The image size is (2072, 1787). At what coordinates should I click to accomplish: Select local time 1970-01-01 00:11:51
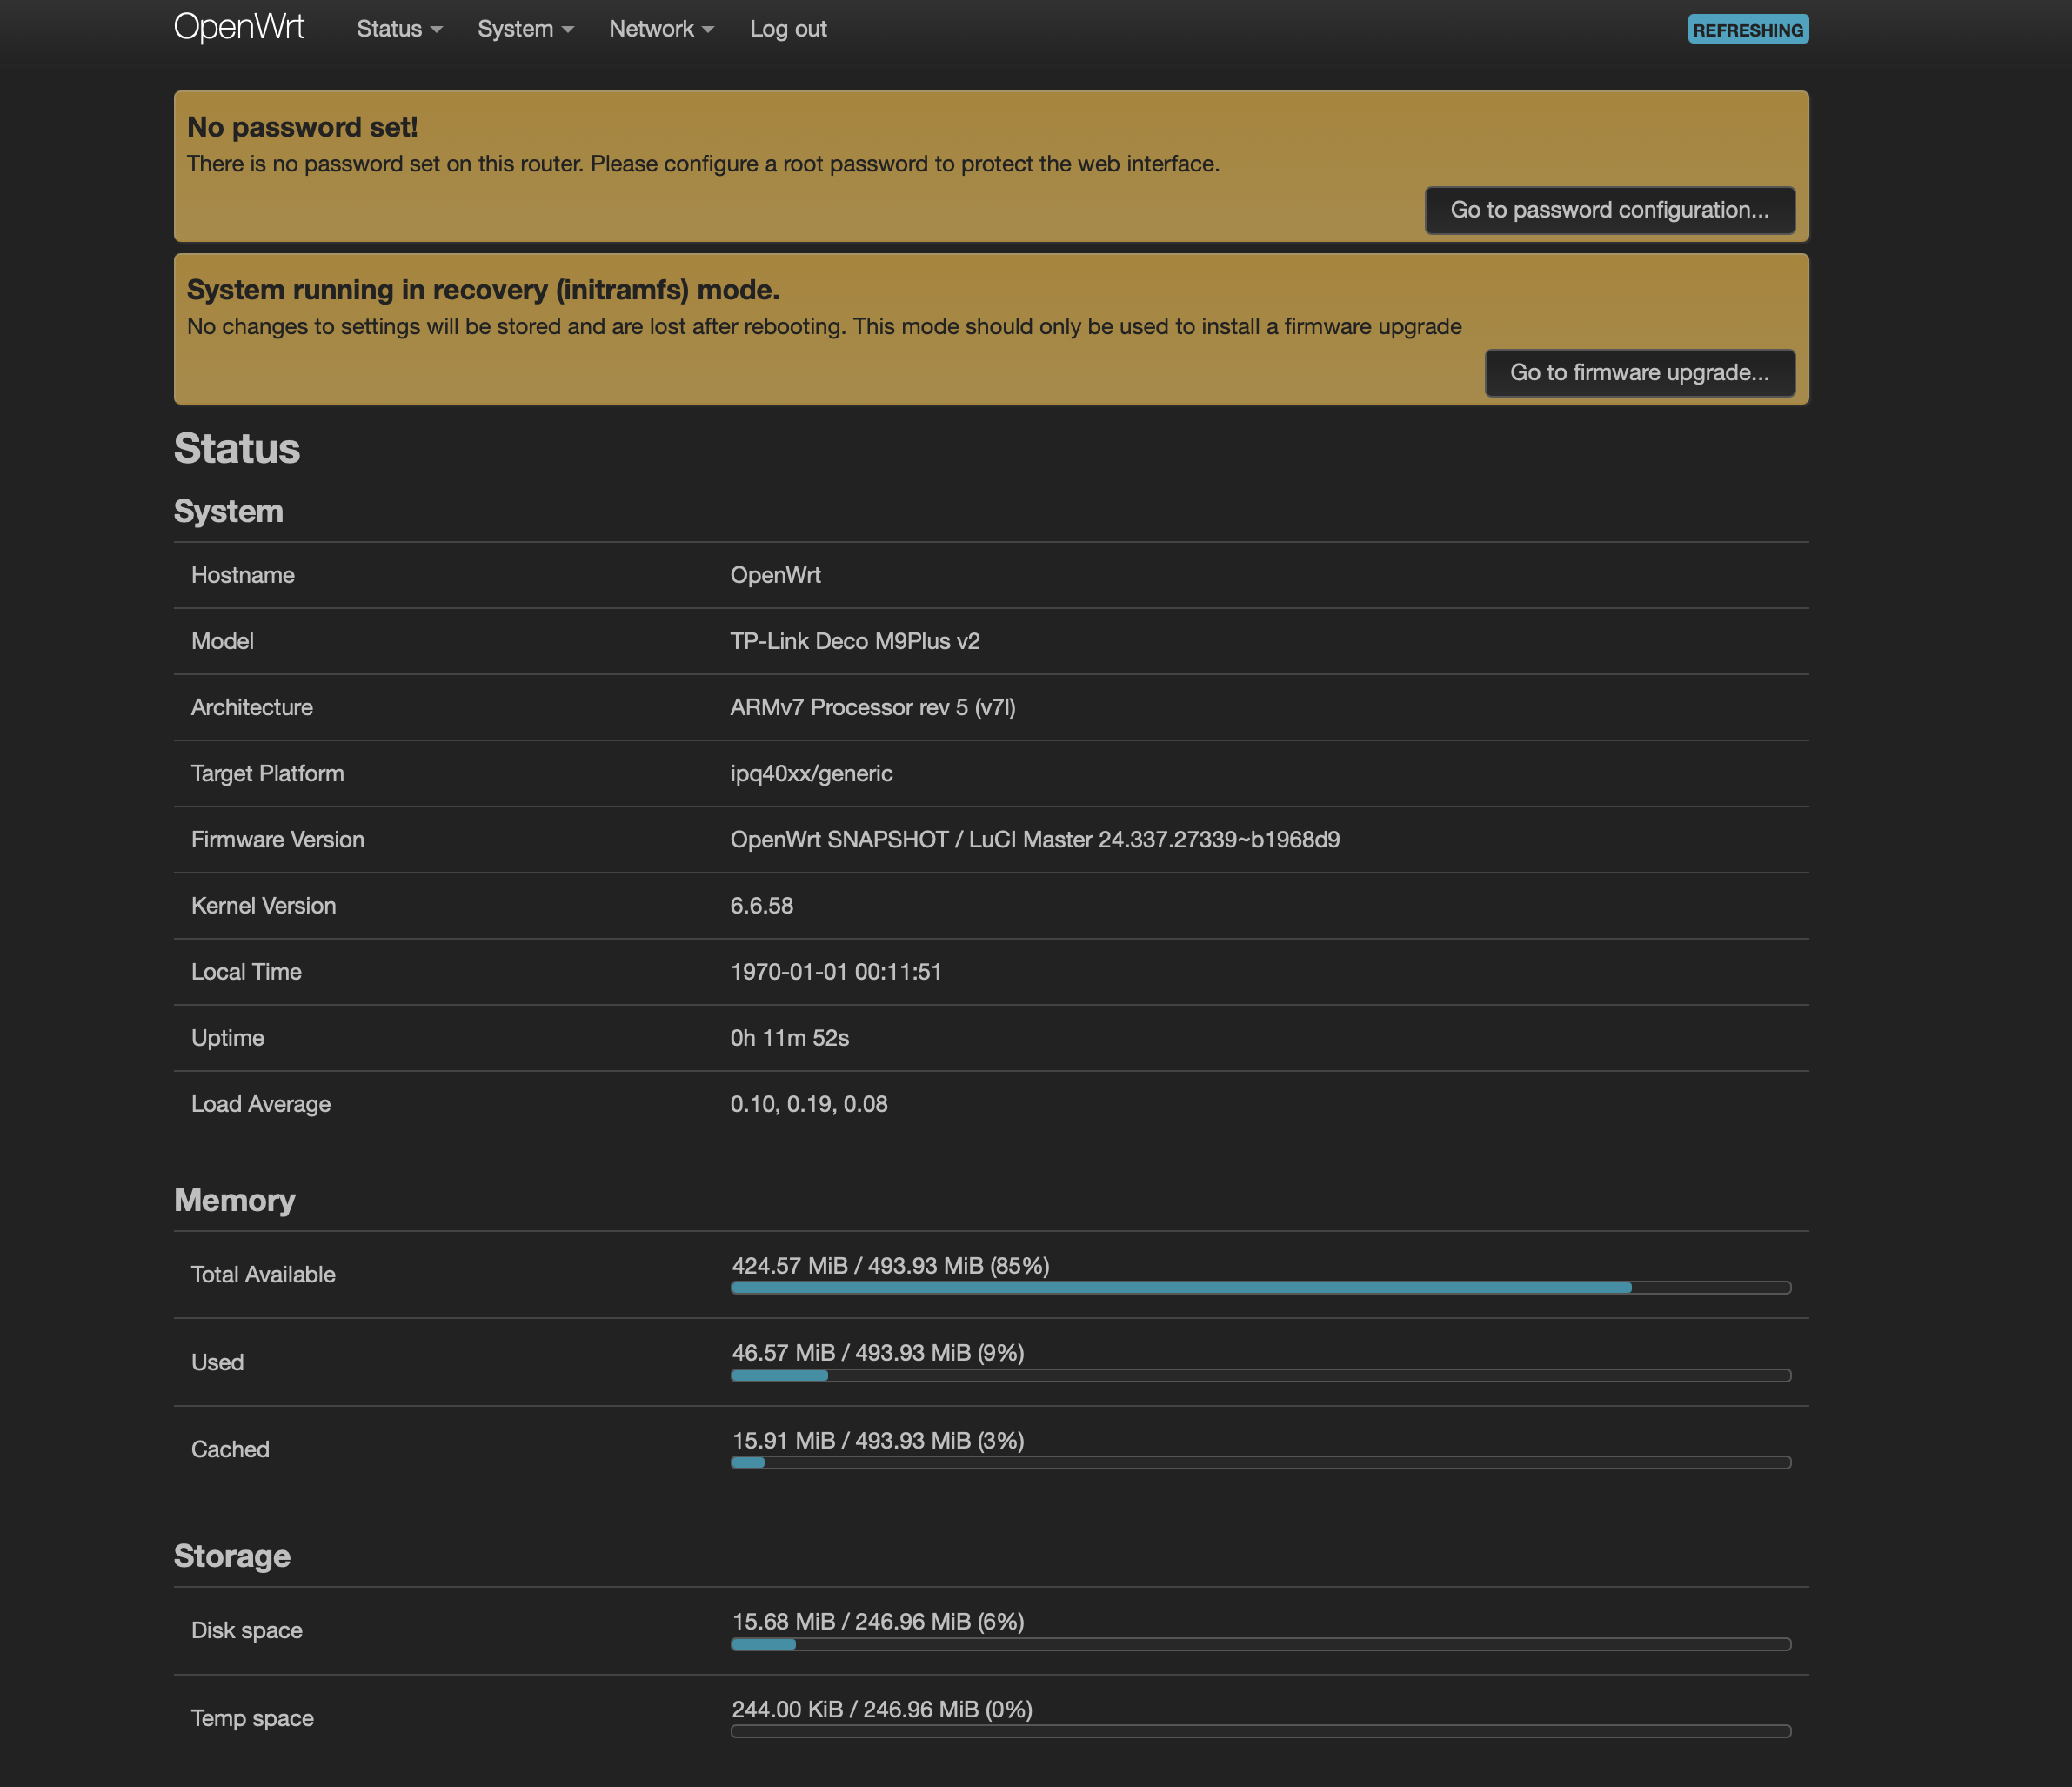(836, 971)
